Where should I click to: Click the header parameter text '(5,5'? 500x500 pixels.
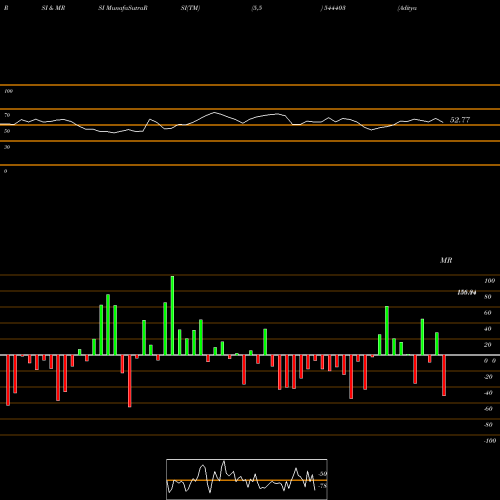(x=257, y=8)
